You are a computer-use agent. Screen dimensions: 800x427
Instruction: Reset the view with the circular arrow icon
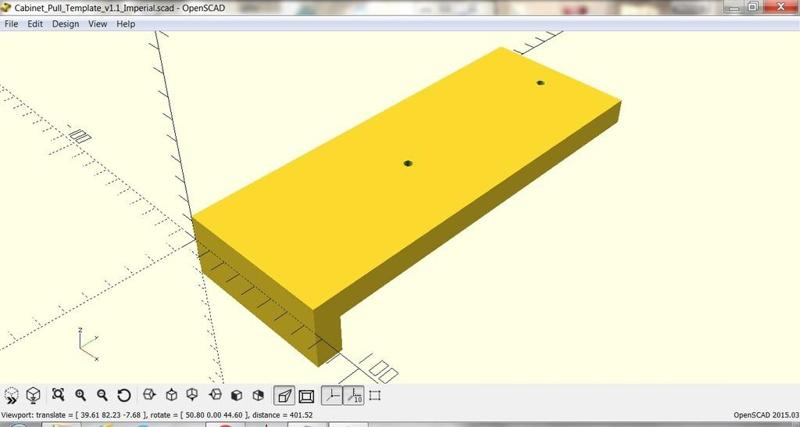[x=124, y=395]
